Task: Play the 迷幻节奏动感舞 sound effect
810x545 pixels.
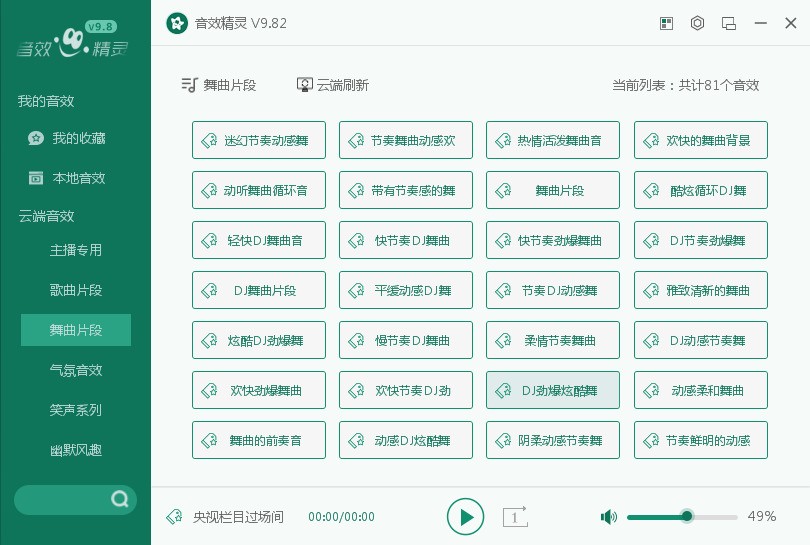Action: pos(259,140)
